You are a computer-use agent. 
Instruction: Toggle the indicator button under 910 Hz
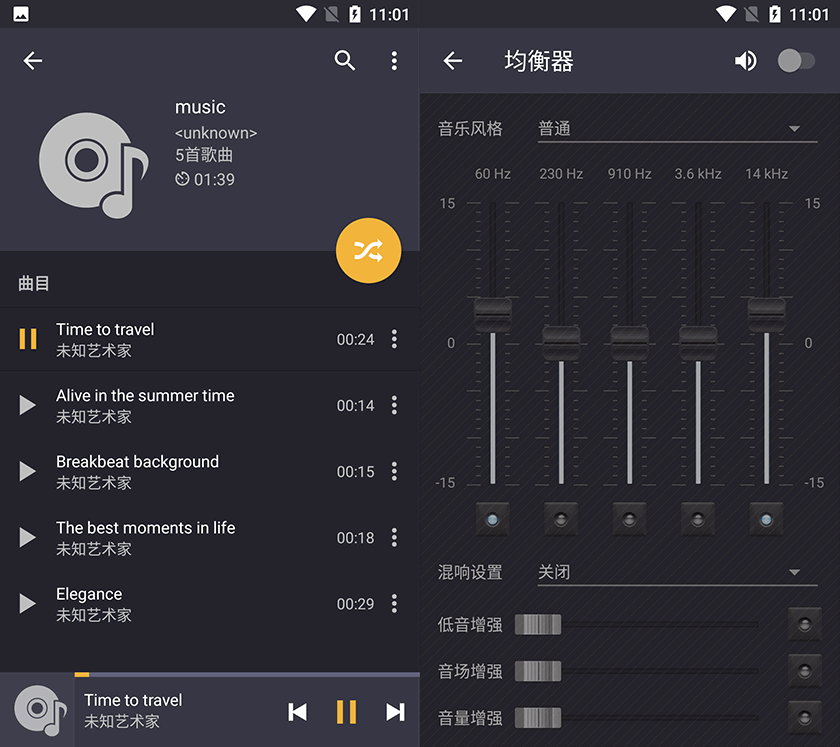(x=629, y=519)
